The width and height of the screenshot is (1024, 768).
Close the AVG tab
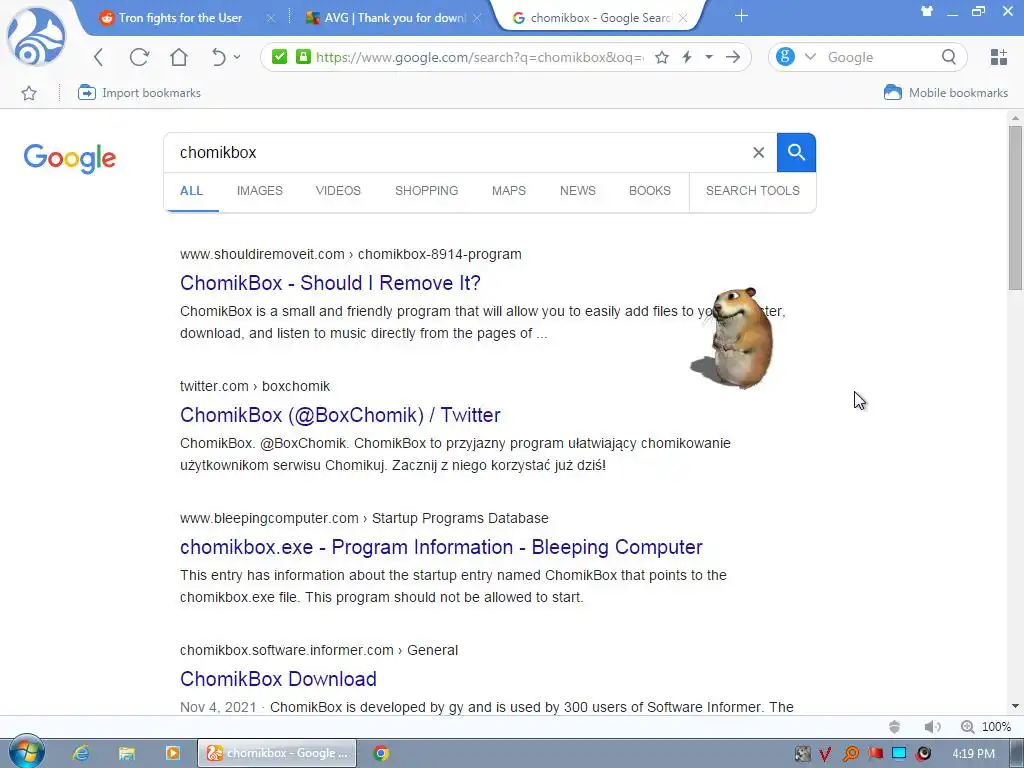477,18
